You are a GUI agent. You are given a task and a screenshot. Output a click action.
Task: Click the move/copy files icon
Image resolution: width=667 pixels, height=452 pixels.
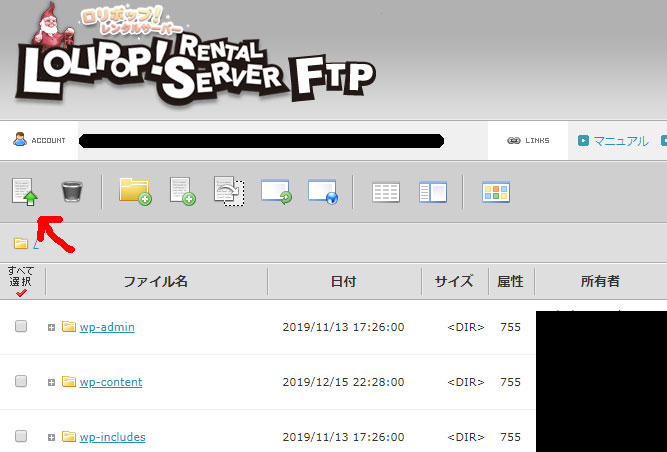click(x=229, y=191)
